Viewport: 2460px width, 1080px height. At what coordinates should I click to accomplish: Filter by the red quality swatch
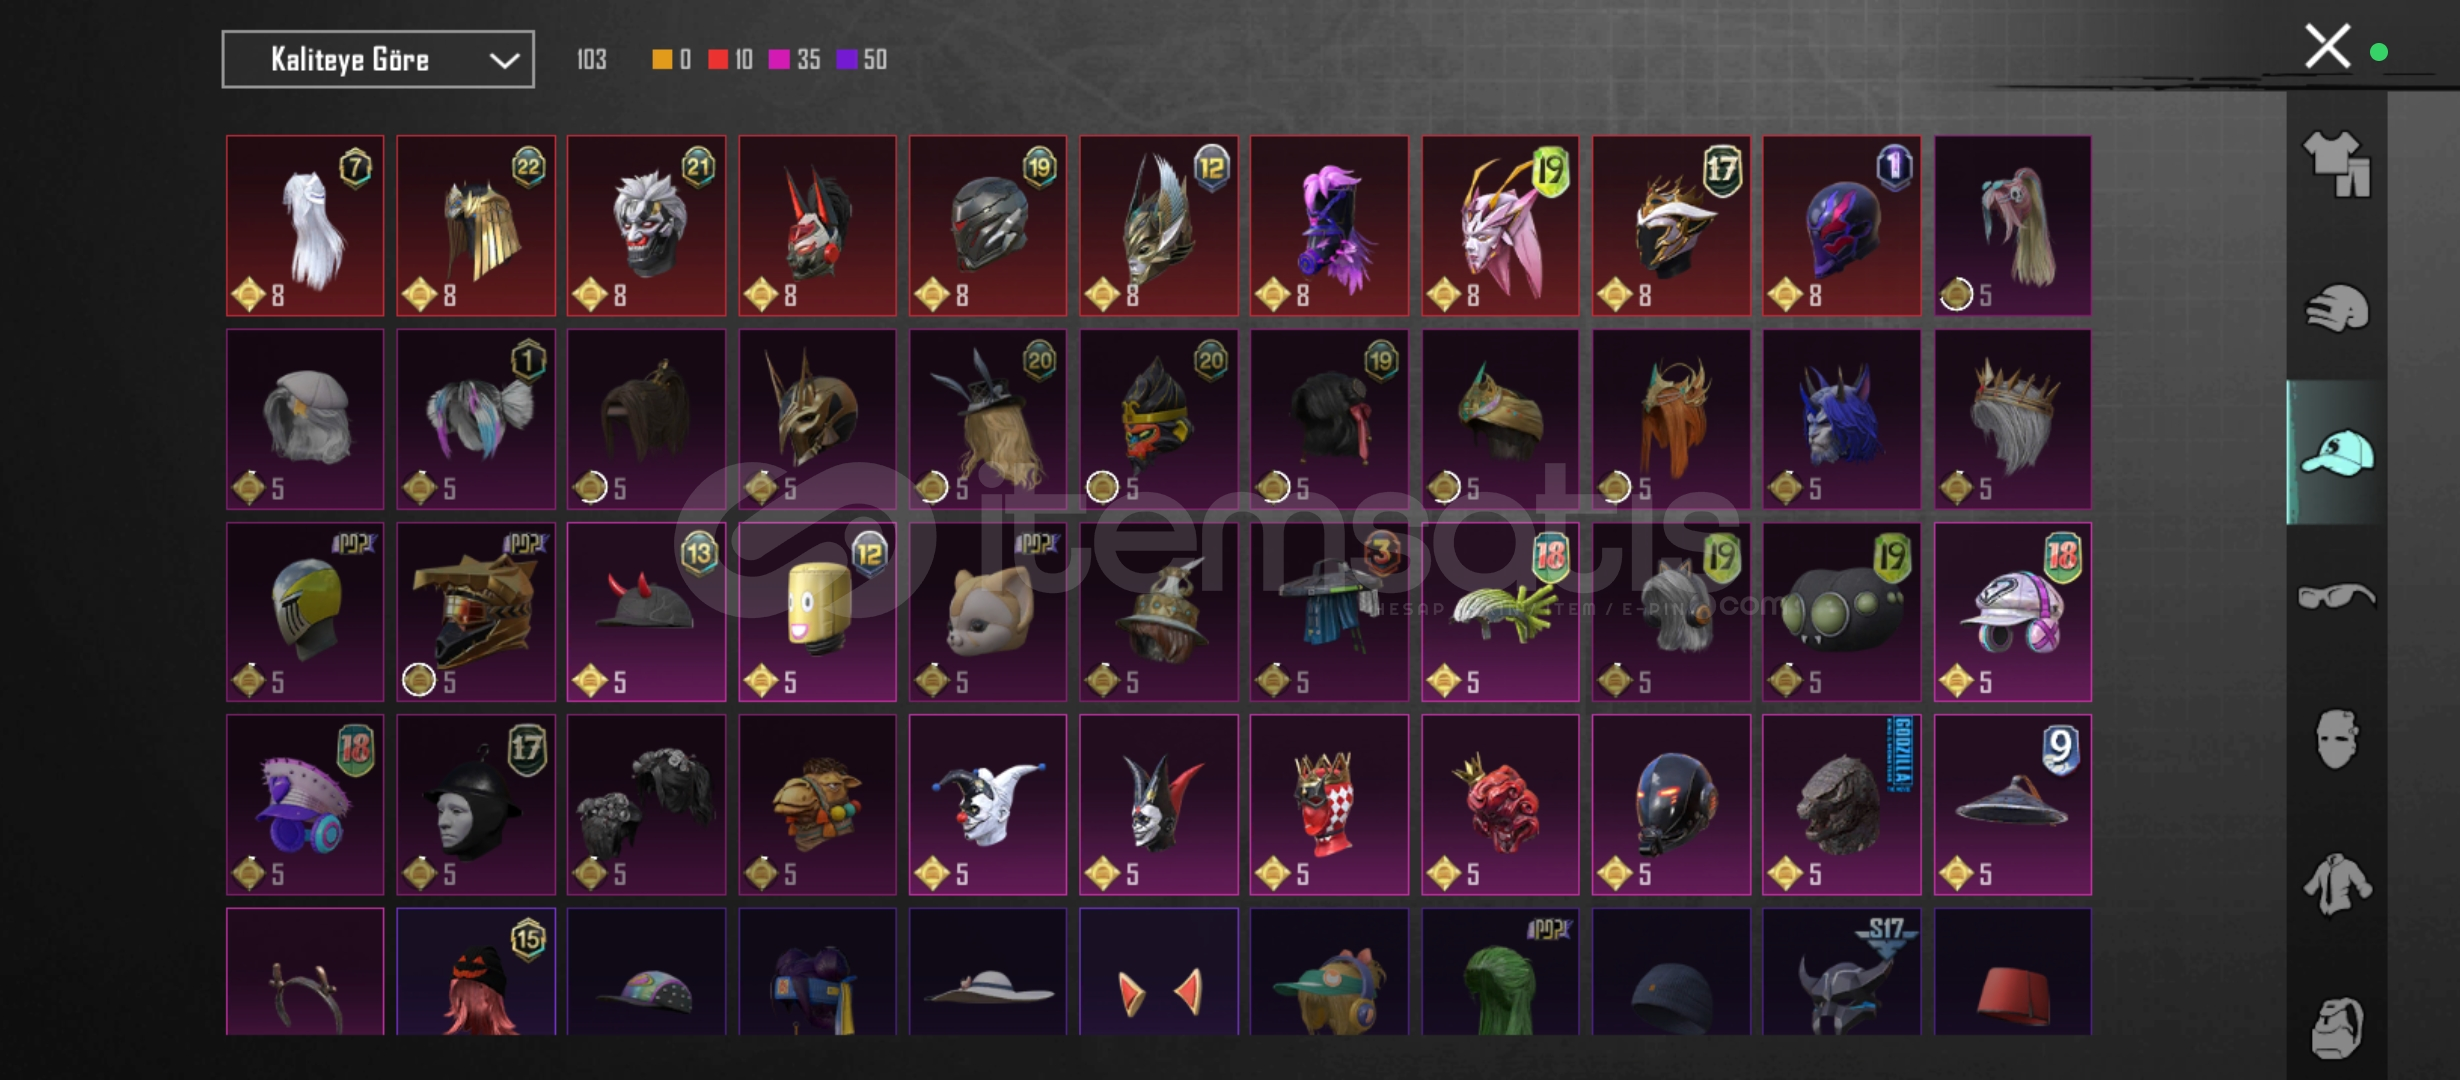718,60
